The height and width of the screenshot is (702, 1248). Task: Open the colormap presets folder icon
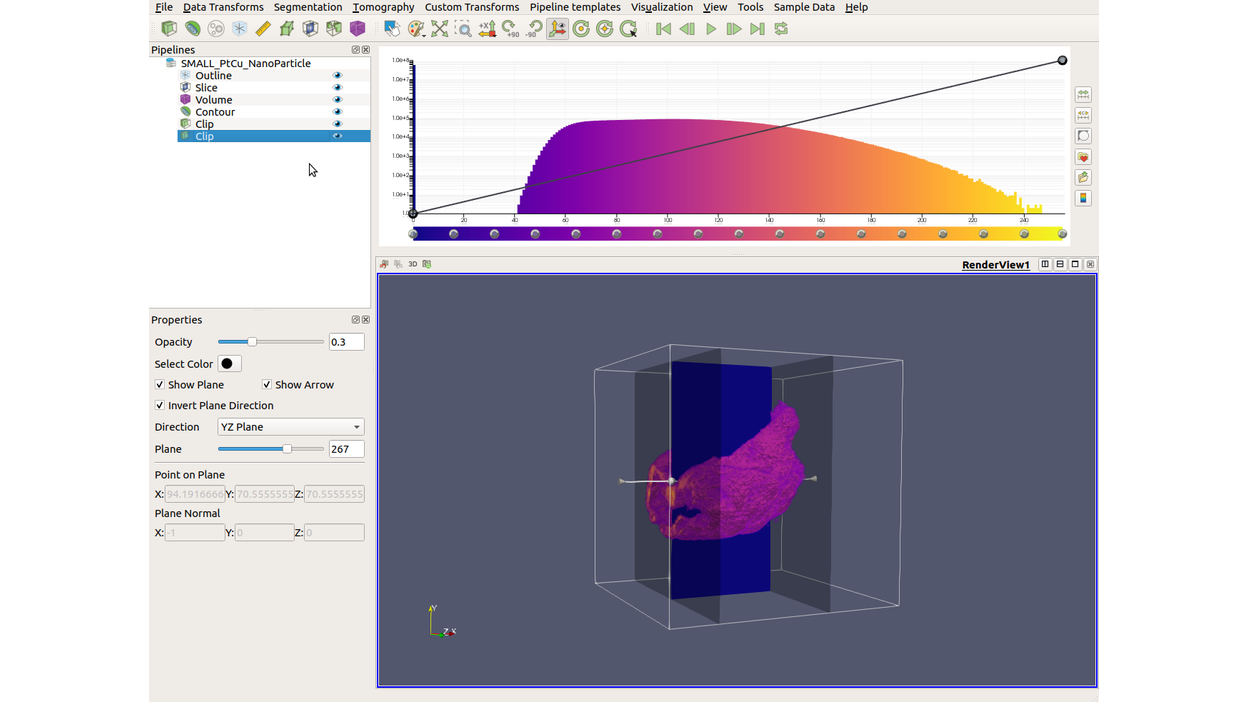(x=1082, y=177)
